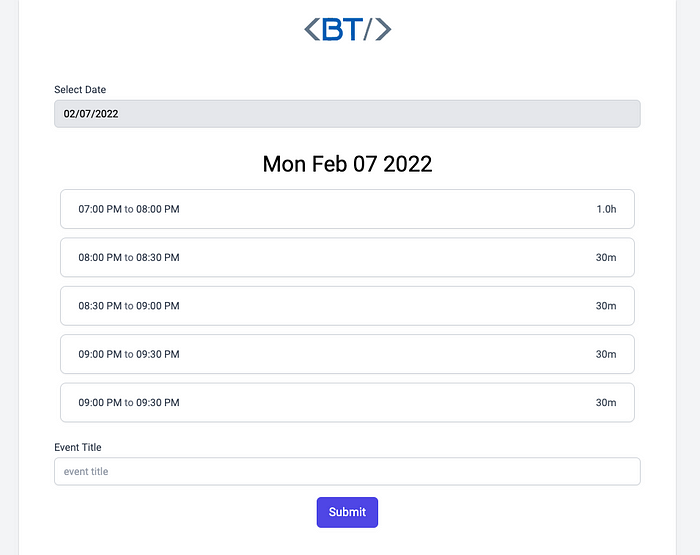Click the Select Date label
The height and width of the screenshot is (555, 700).
point(80,89)
